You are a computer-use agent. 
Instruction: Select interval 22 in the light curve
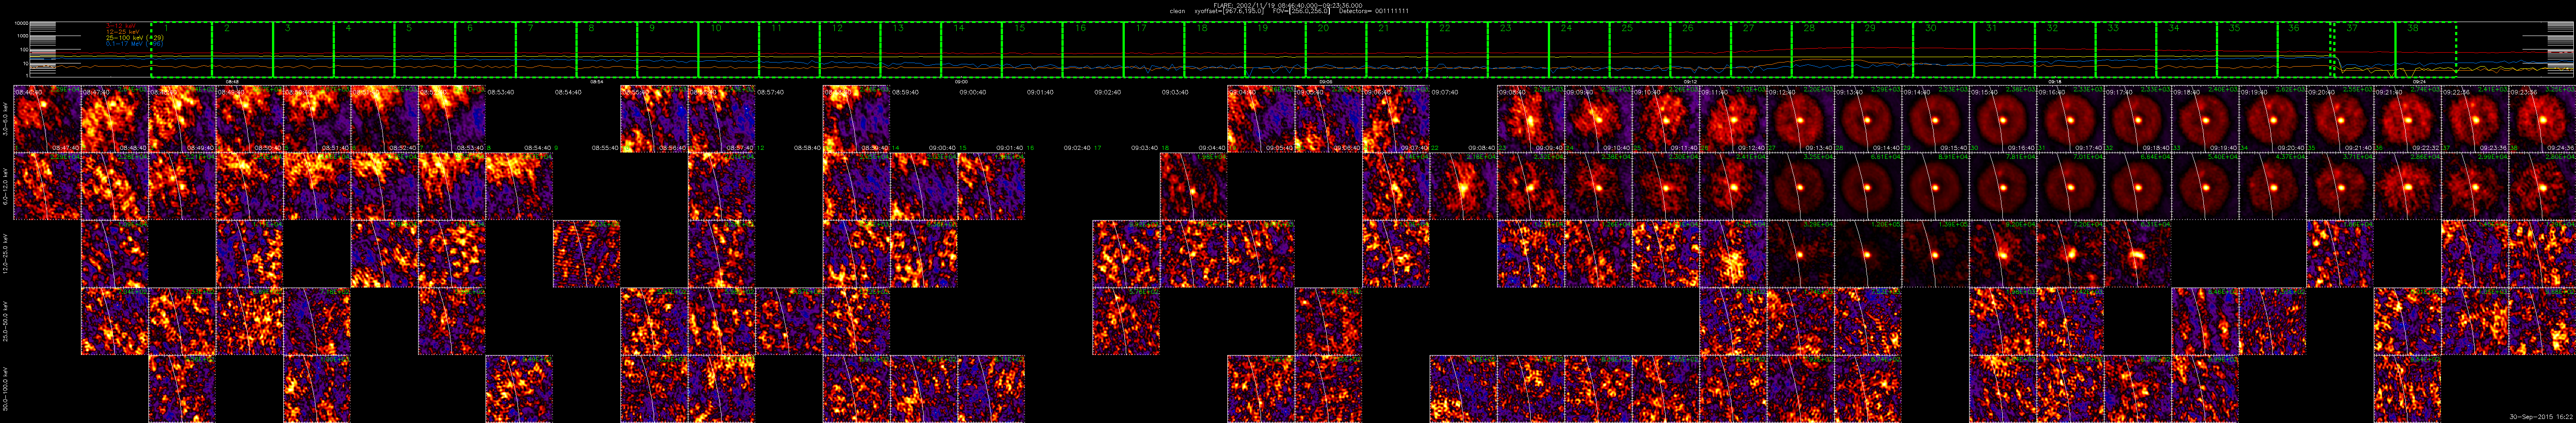tap(1458, 50)
